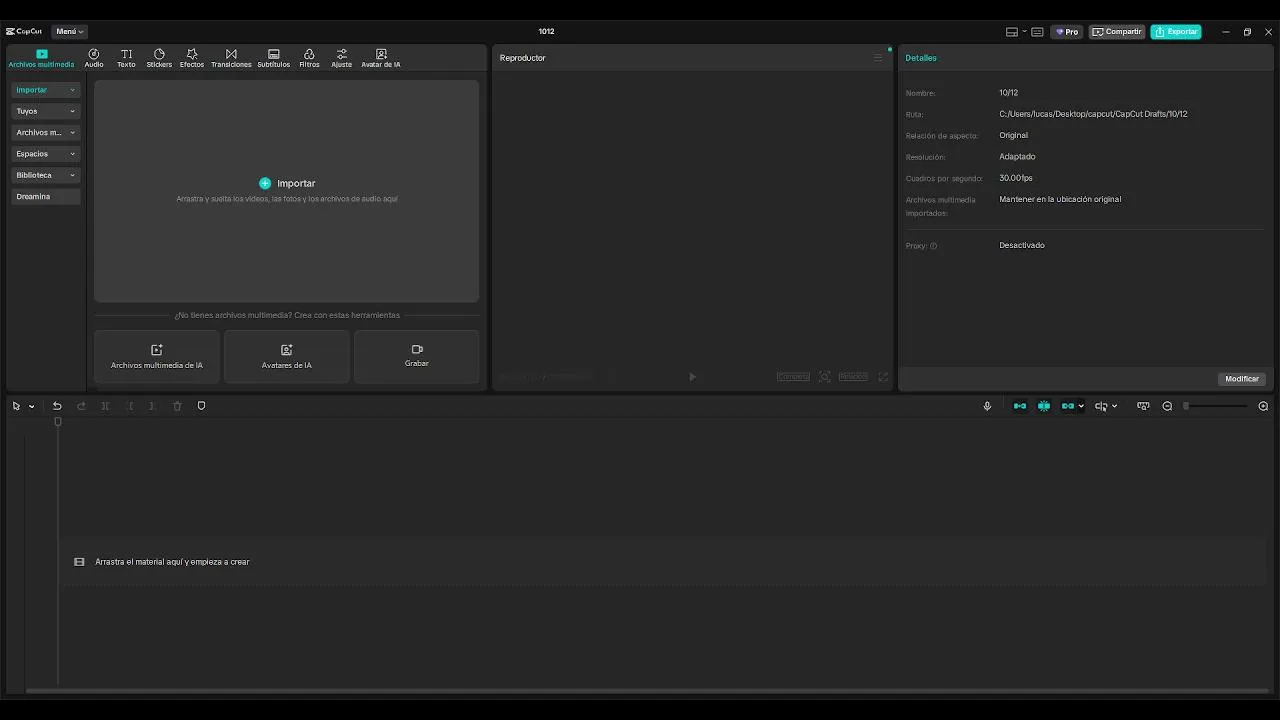
Task: Click the preview crop/focus icon
Action: tap(824, 377)
